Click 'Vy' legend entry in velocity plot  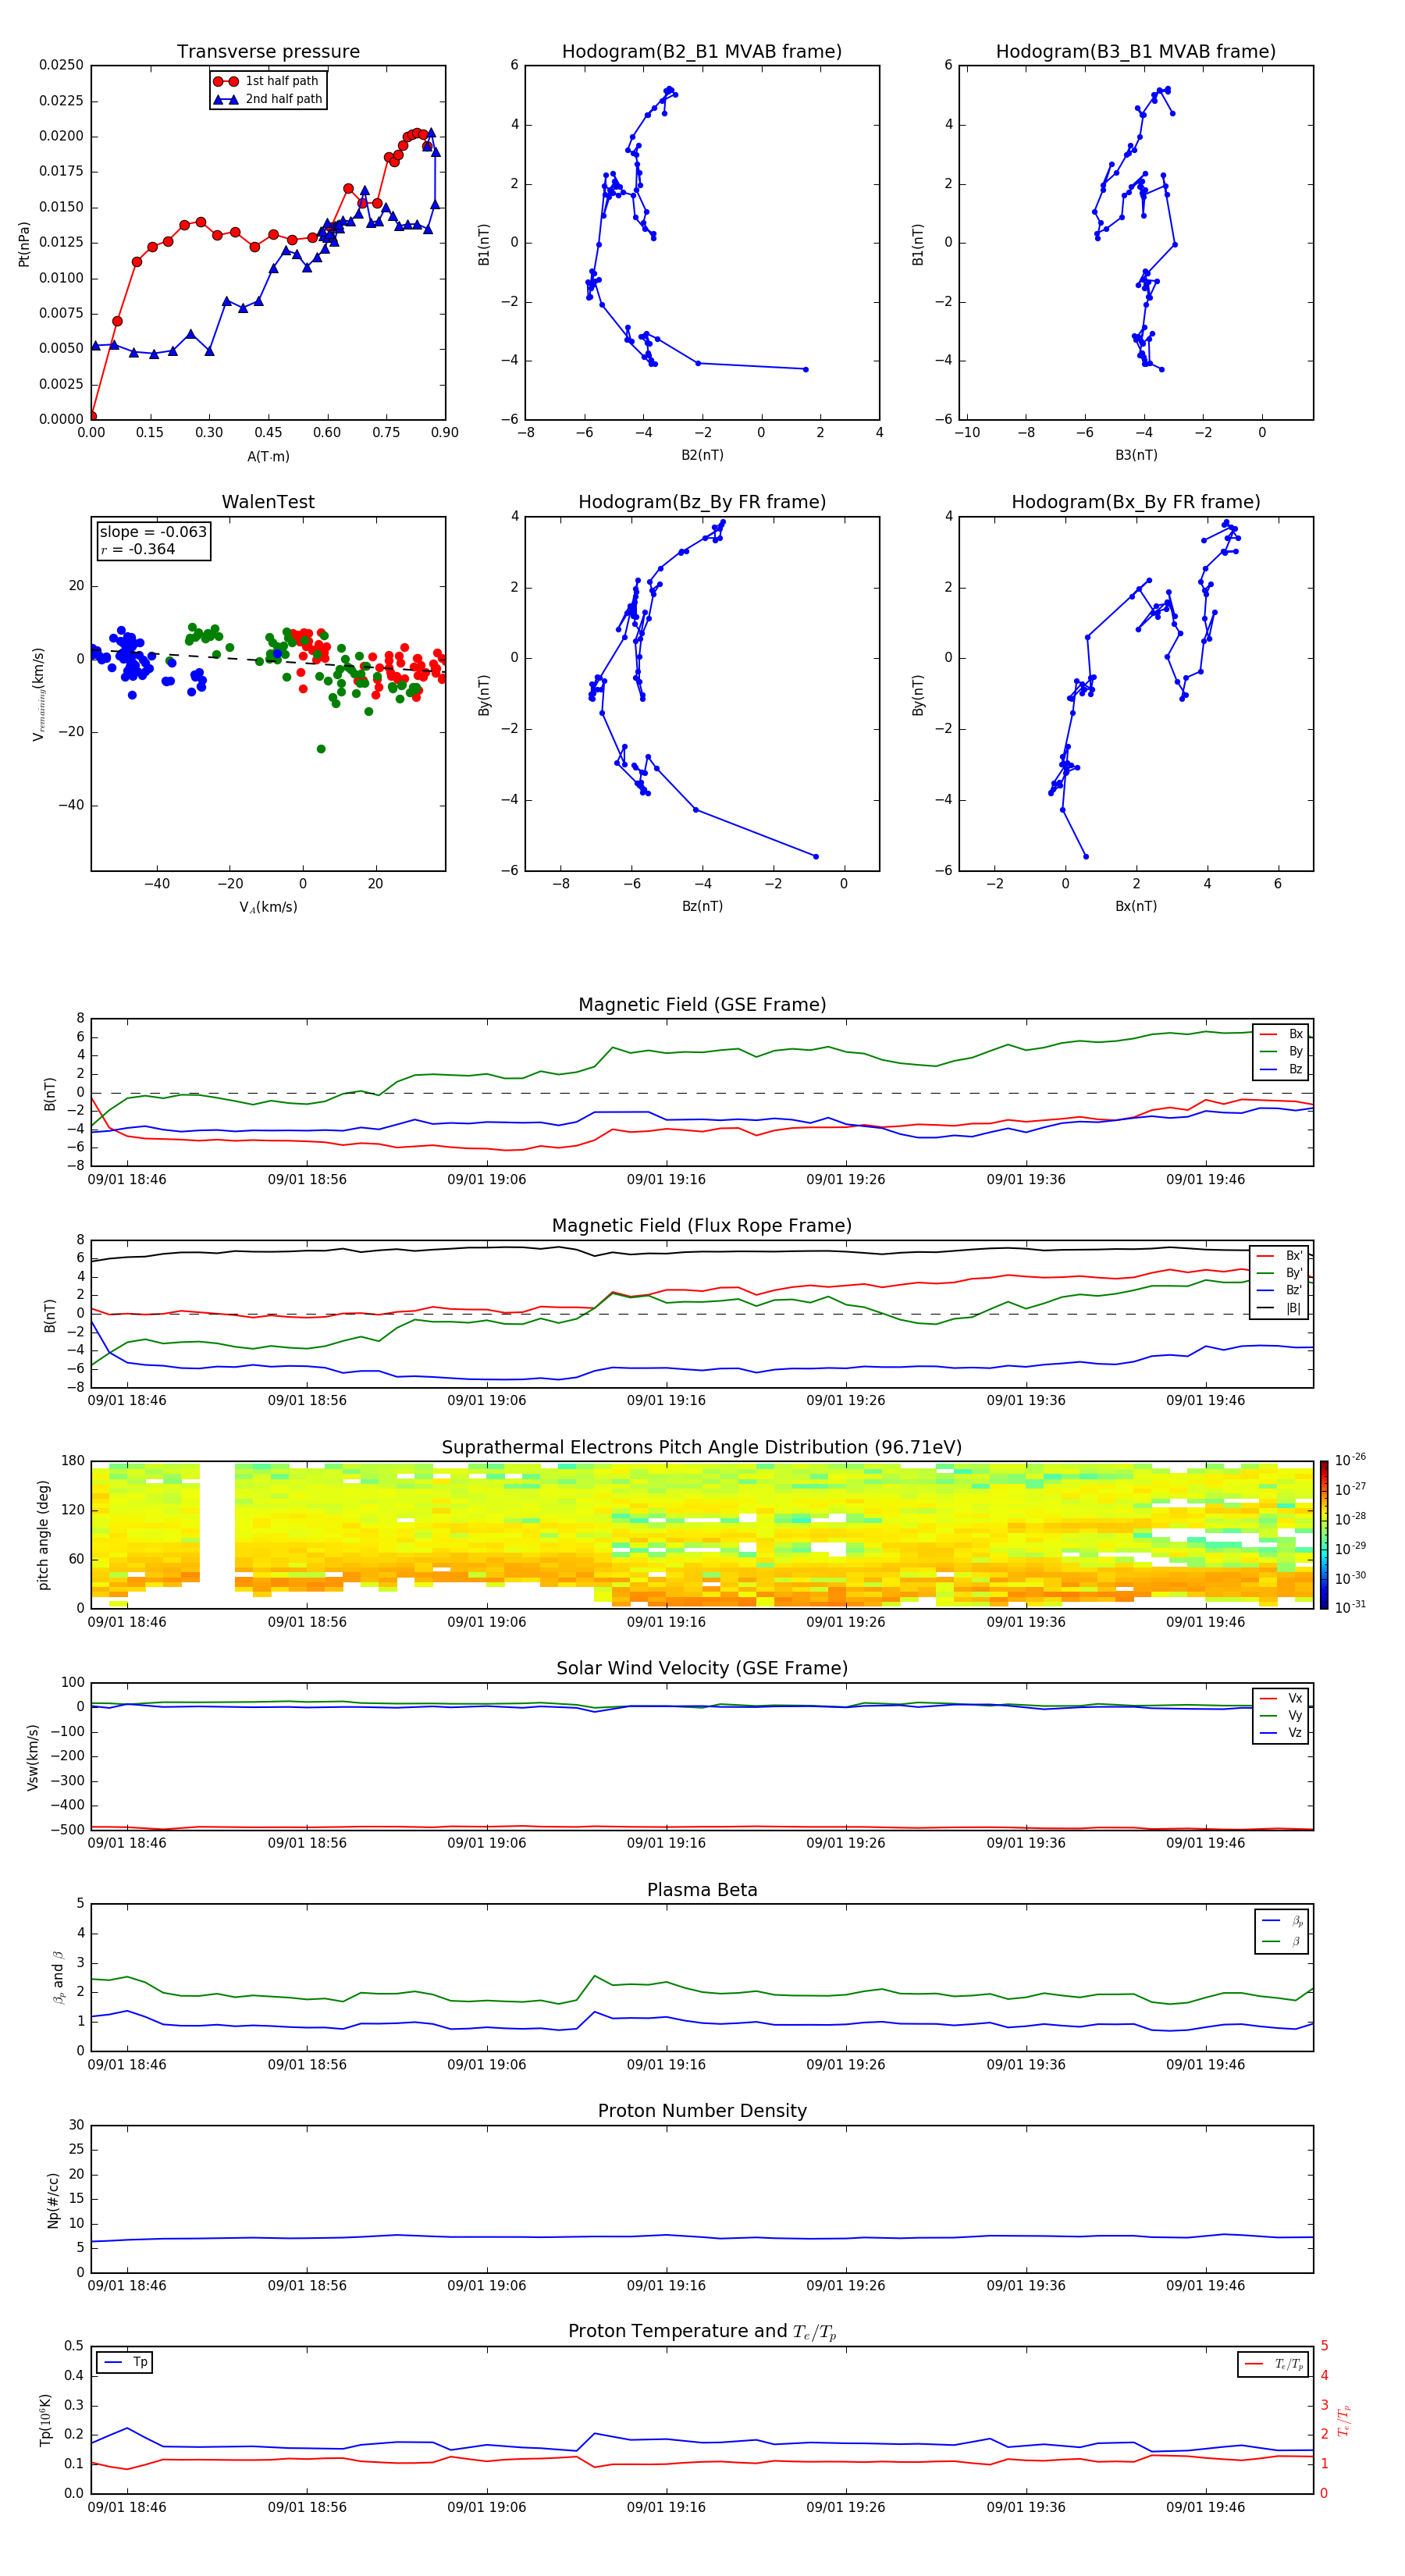point(1281,1715)
